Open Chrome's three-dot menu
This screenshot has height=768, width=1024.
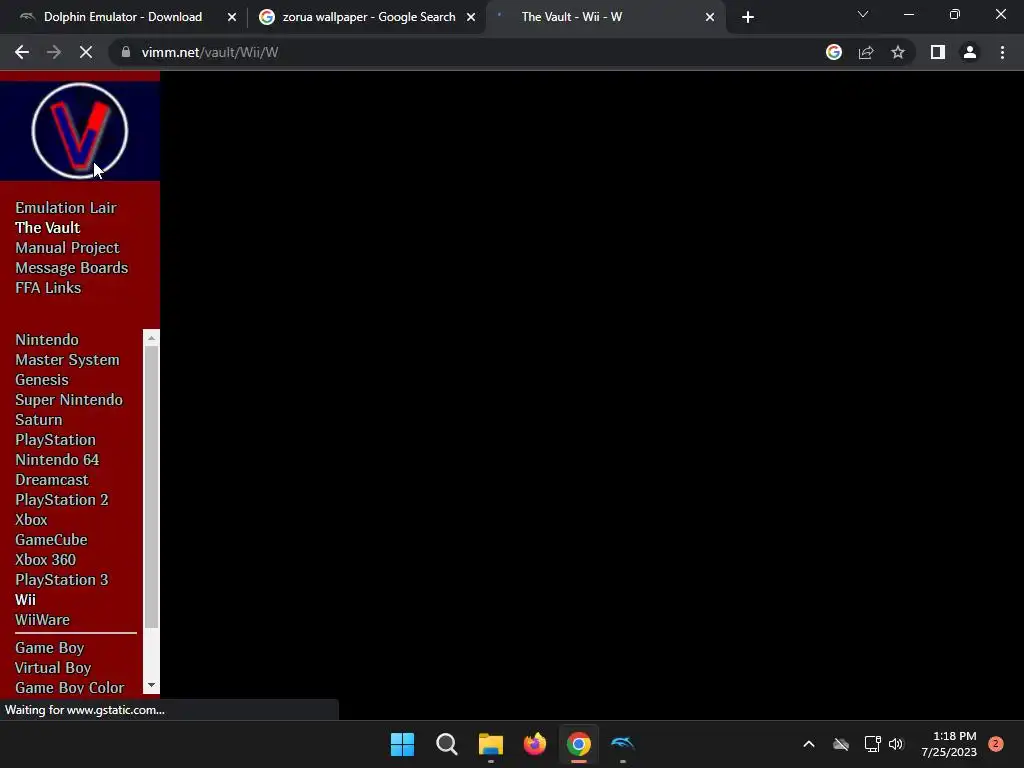pyautogui.click(x=1002, y=52)
